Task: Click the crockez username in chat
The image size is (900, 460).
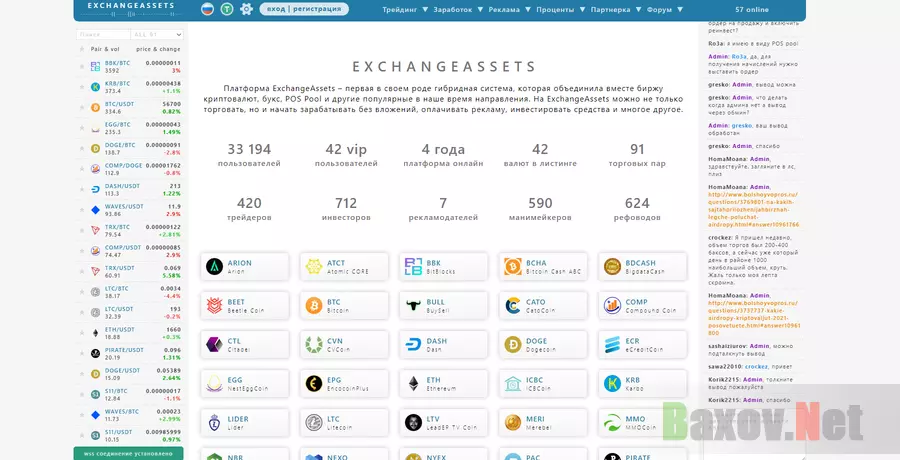Action: [719, 238]
